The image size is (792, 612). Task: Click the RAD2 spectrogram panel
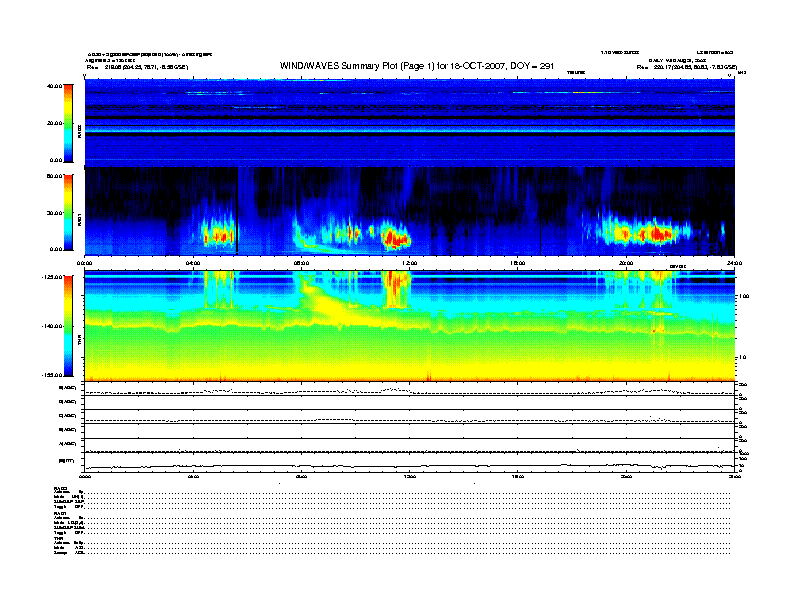pyautogui.click(x=410, y=123)
